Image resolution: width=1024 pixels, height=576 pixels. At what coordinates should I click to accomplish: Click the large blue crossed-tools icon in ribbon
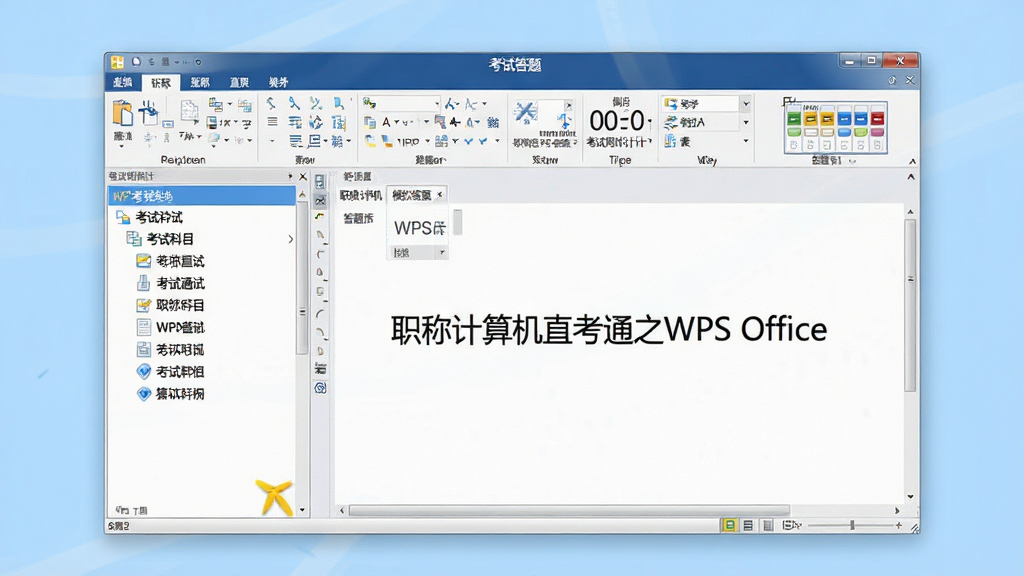coord(525,113)
